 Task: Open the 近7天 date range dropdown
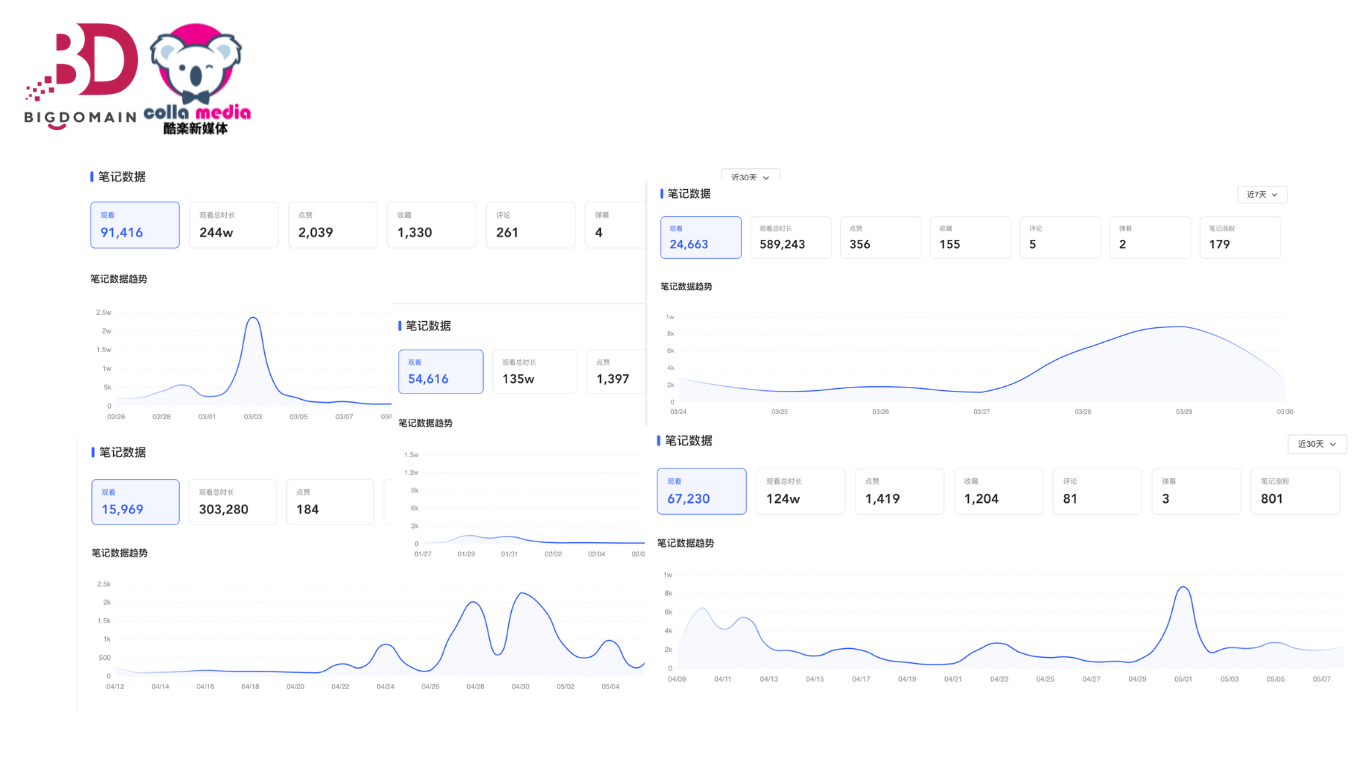coord(1262,195)
